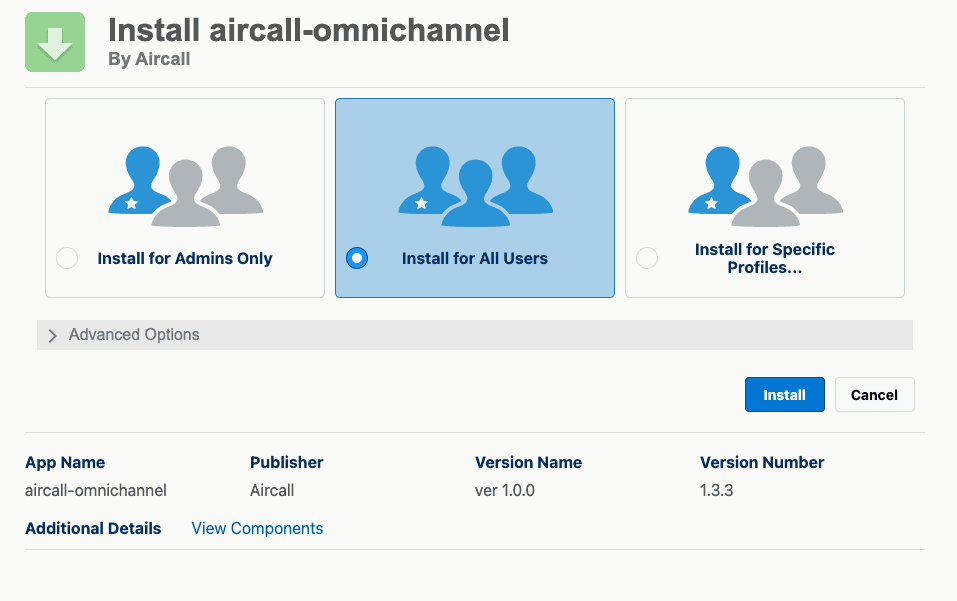Click the 'Install for Specific Profiles...' text label

point(765,258)
